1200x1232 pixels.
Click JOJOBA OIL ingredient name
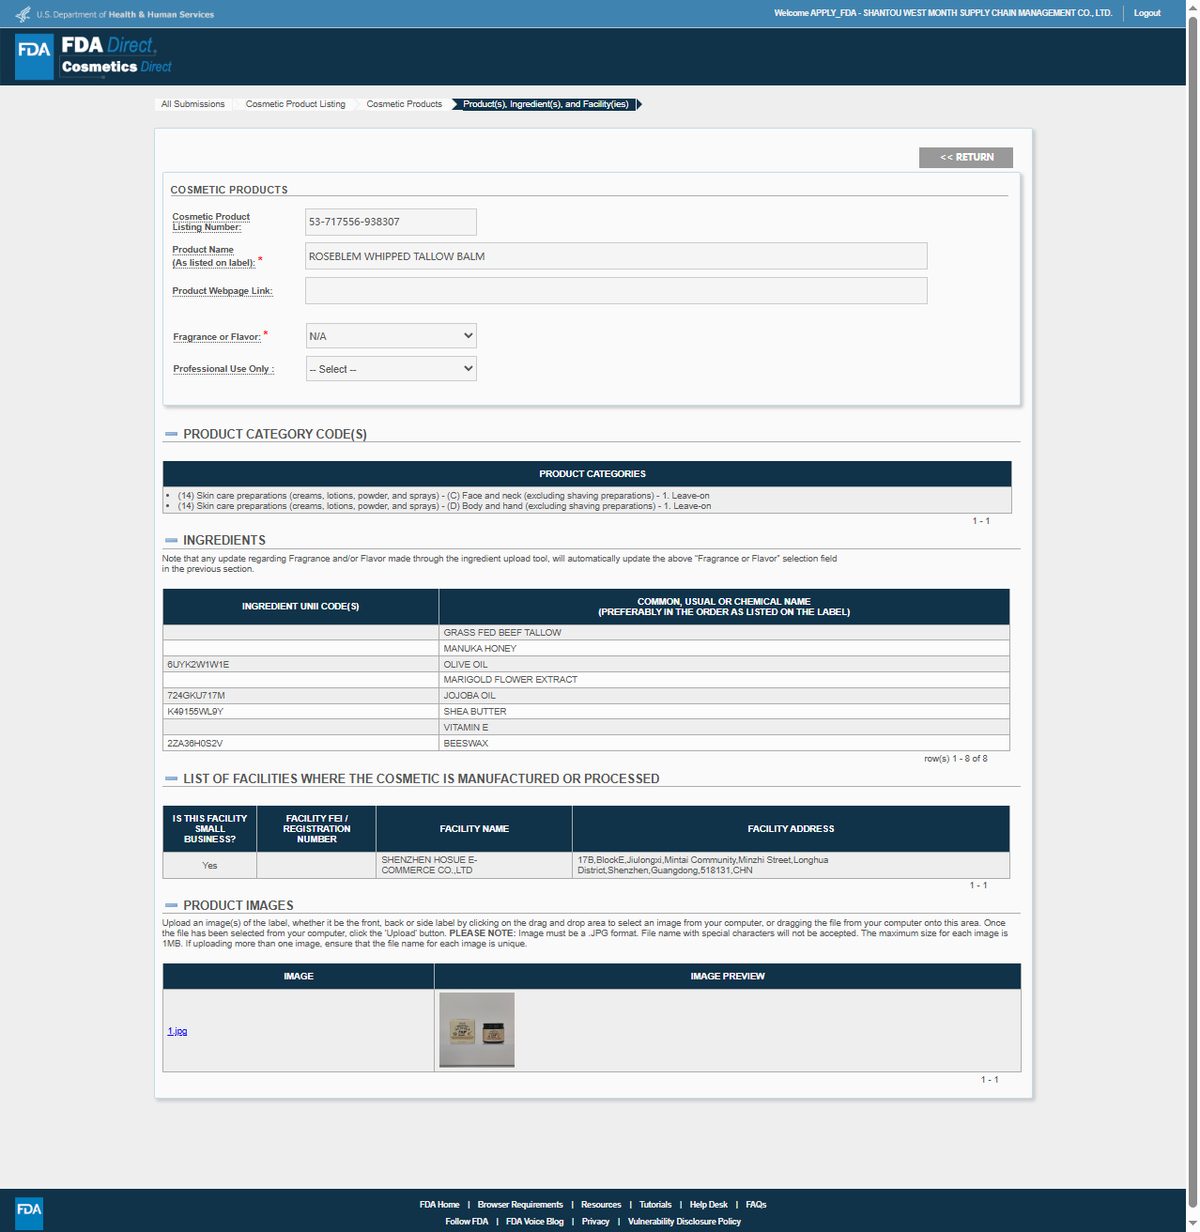(470, 696)
